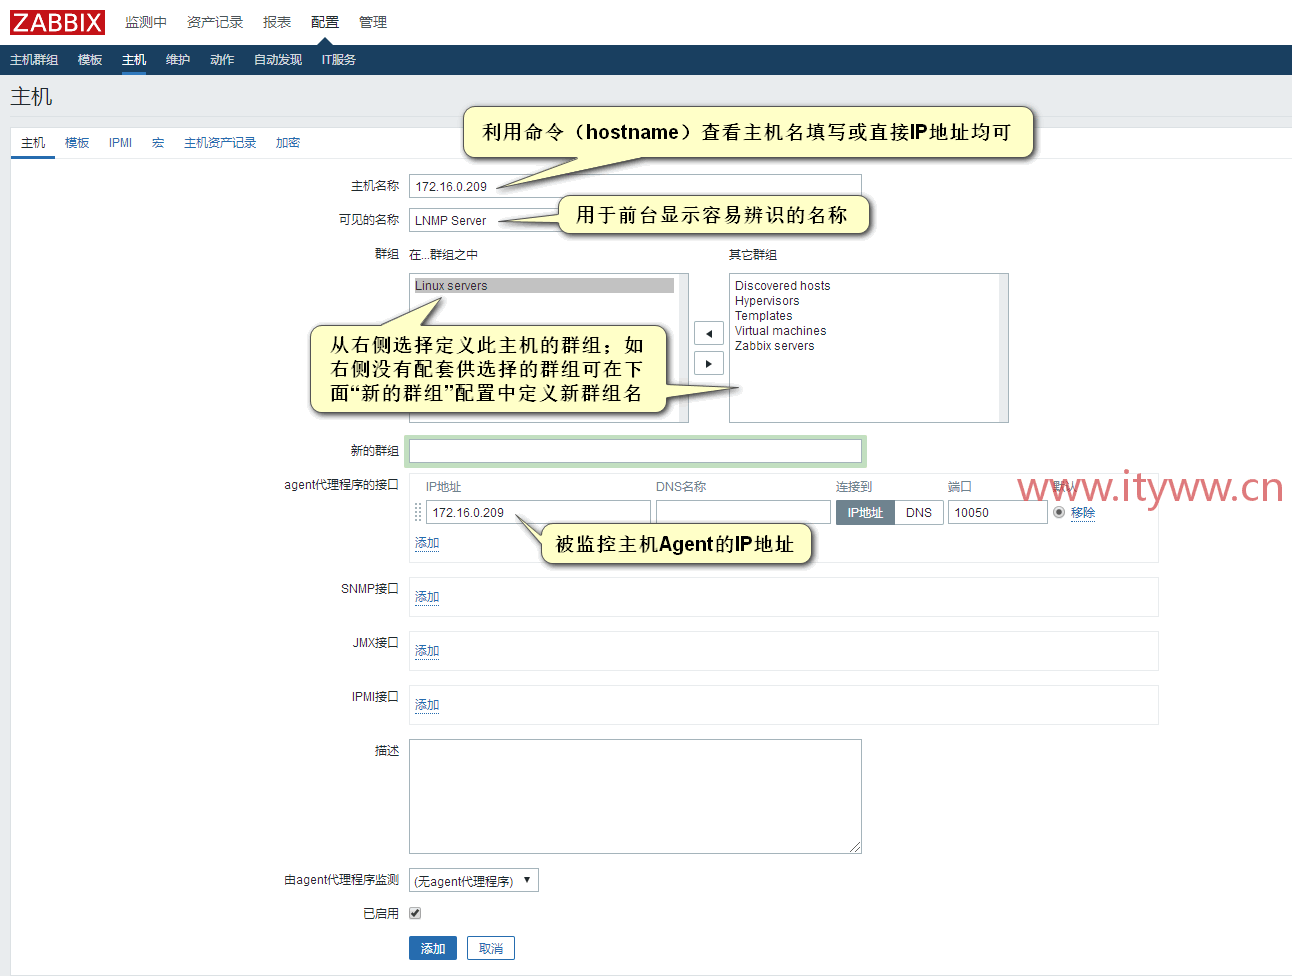Go to 主机 submenu in navigation bar
1292x976 pixels.
(x=134, y=60)
